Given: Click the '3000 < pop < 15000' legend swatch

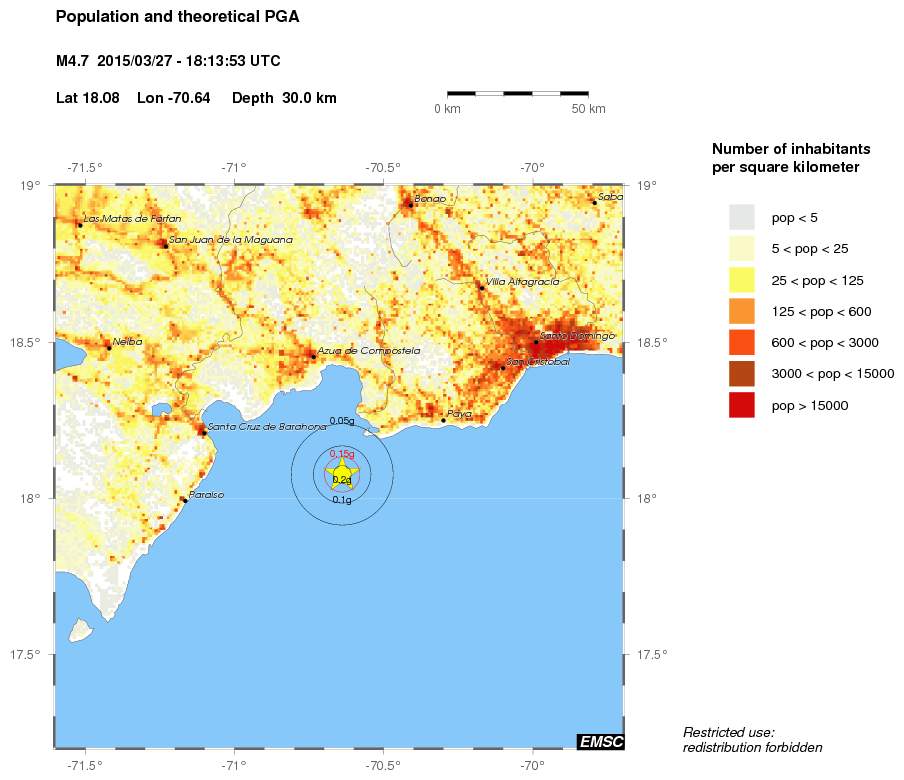Looking at the screenshot, I should (x=741, y=374).
